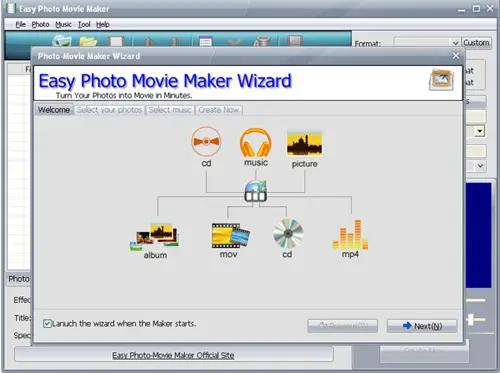Click the Next(N) button
The image size is (500, 373).
click(422, 326)
